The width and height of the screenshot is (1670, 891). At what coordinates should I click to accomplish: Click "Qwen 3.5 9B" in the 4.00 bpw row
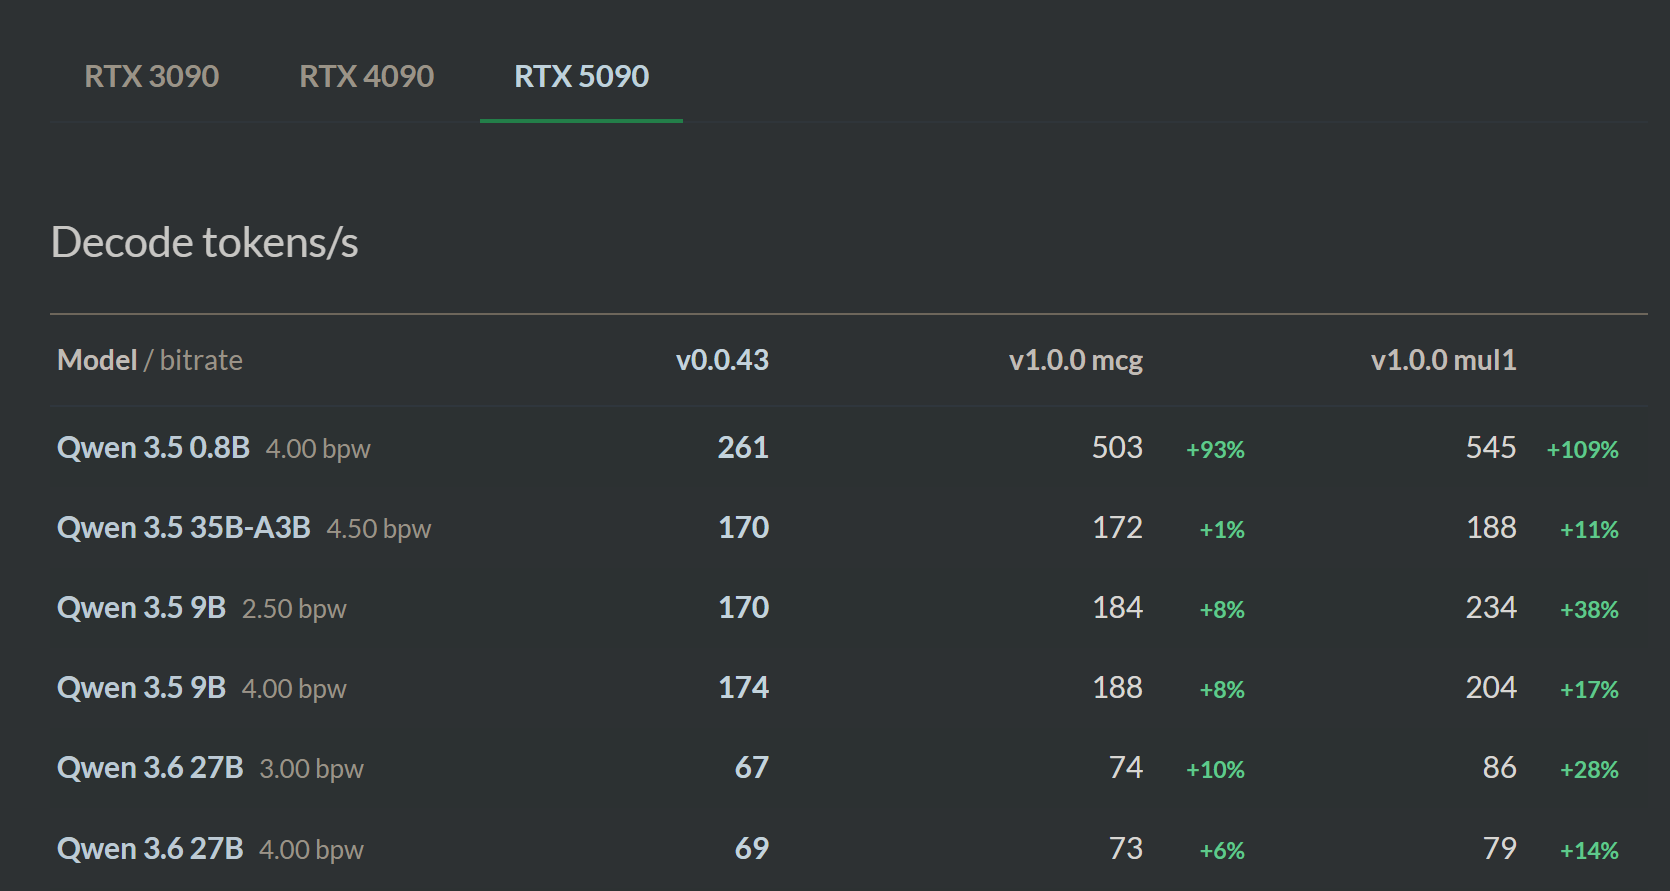coord(142,688)
